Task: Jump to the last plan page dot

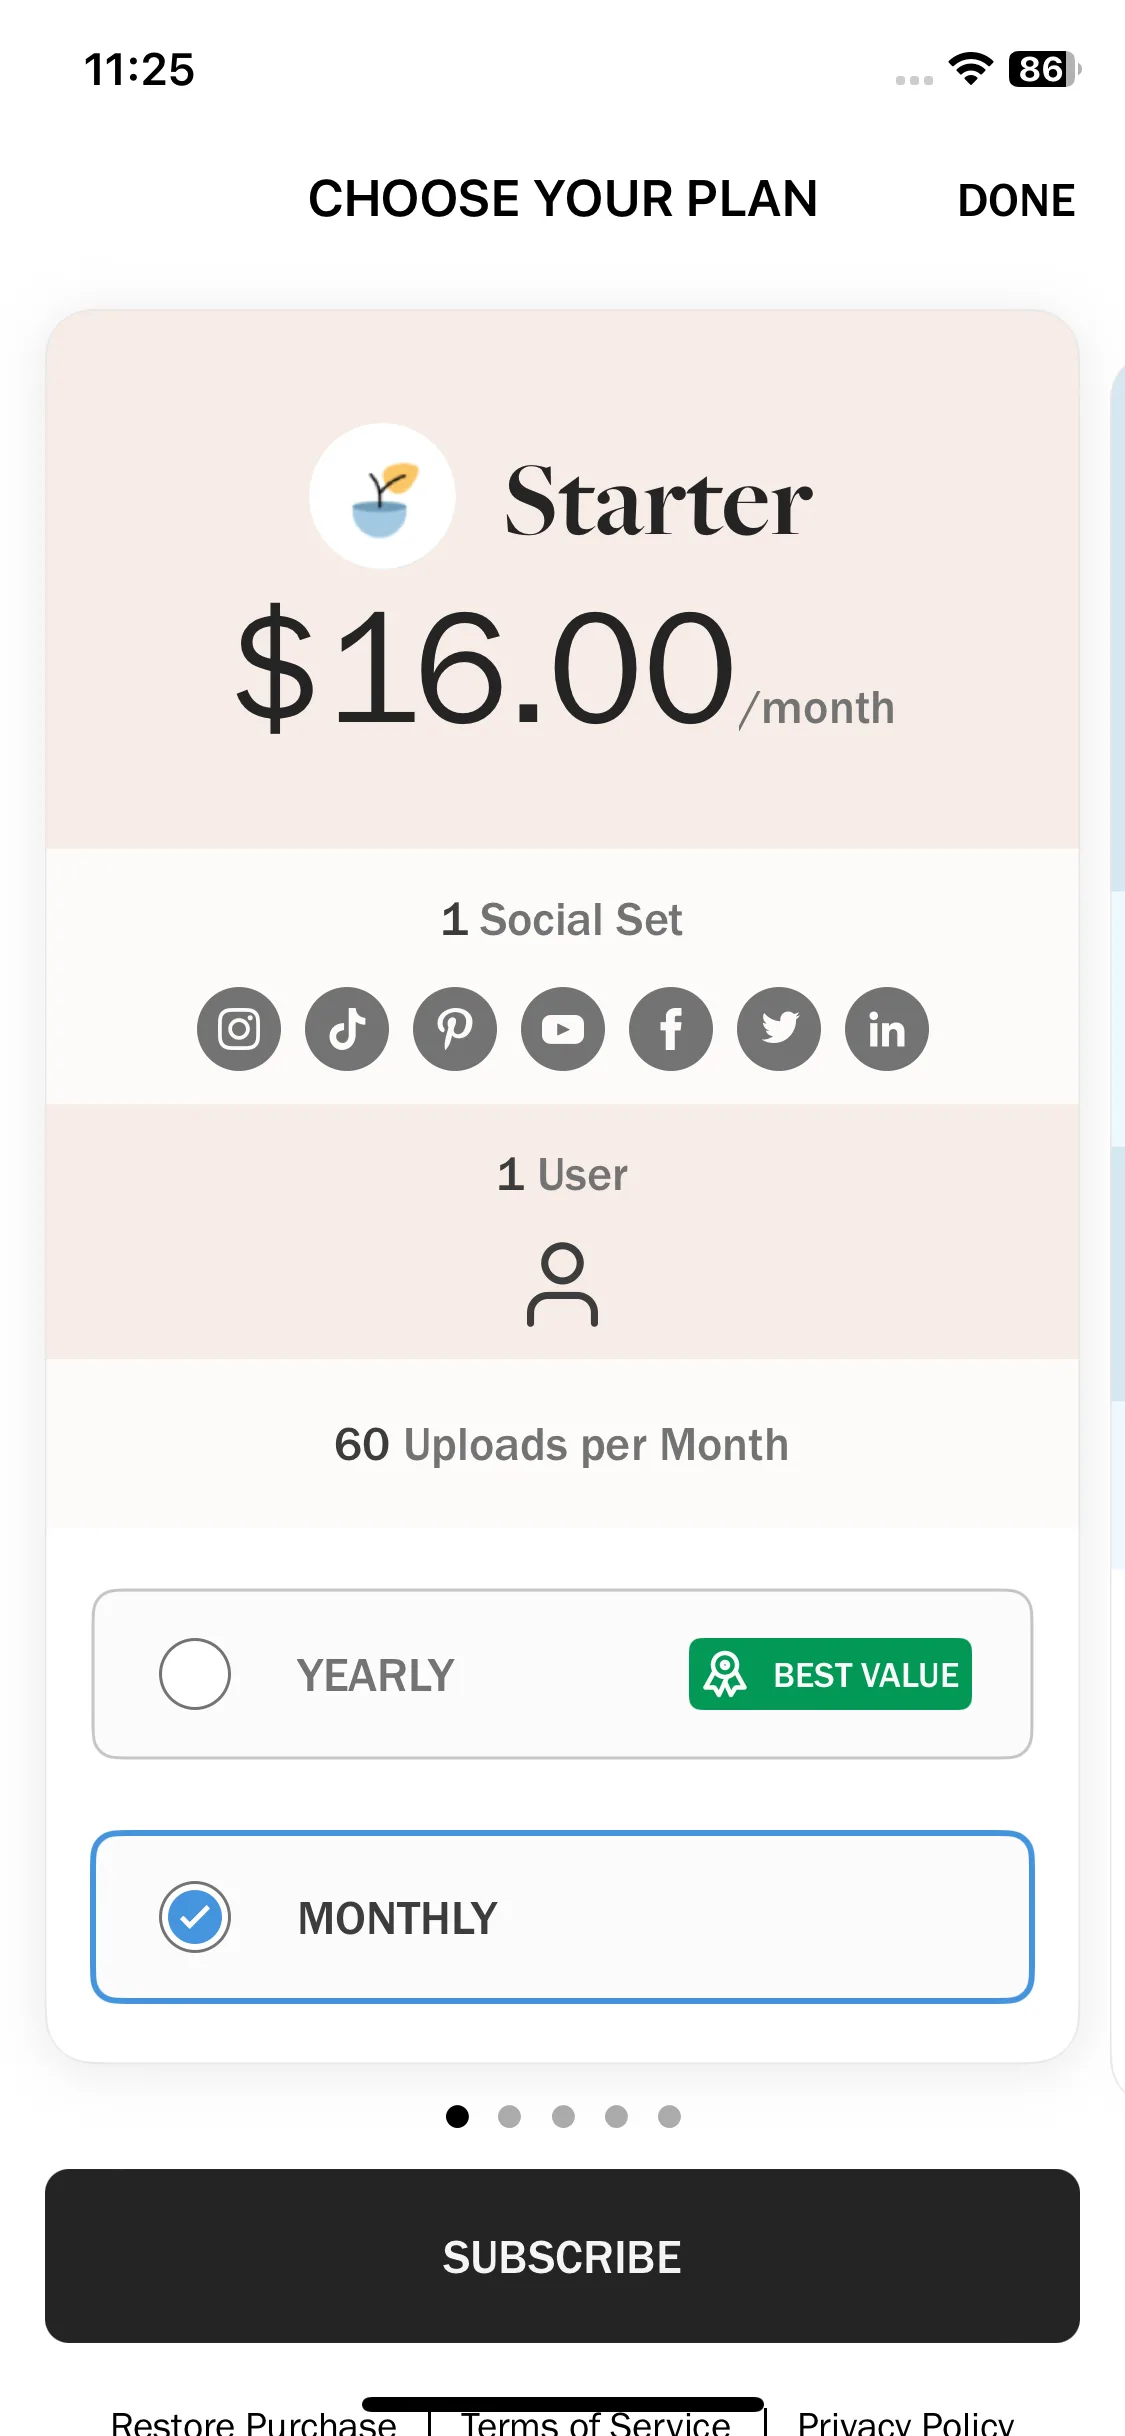Action: click(x=669, y=2116)
